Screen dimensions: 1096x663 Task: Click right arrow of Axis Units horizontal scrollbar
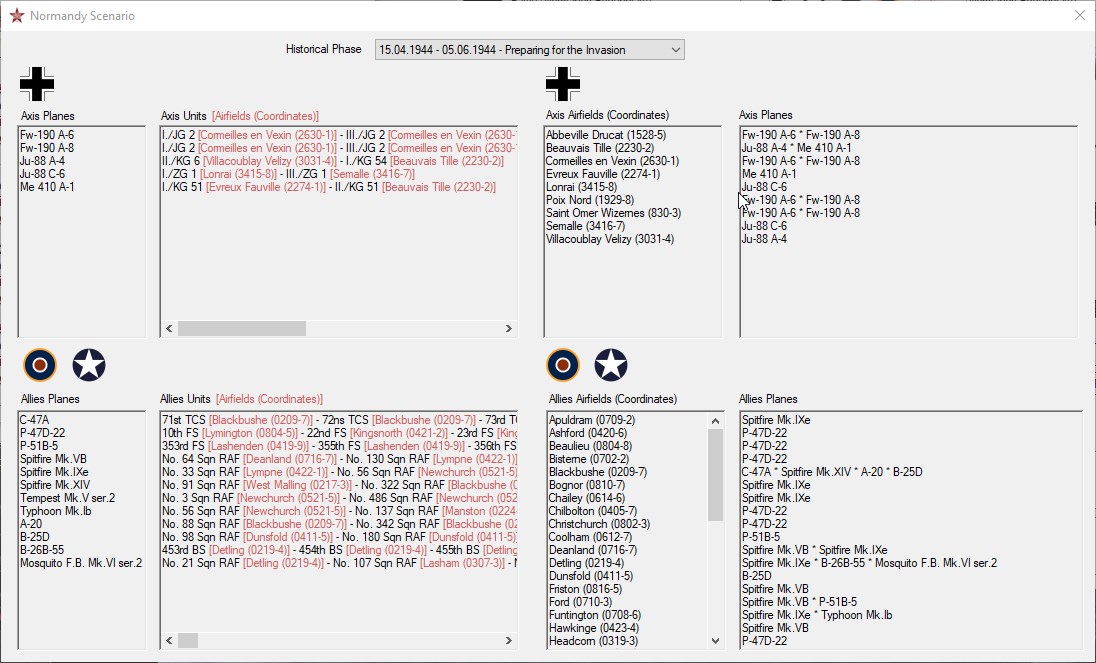point(509,328)
